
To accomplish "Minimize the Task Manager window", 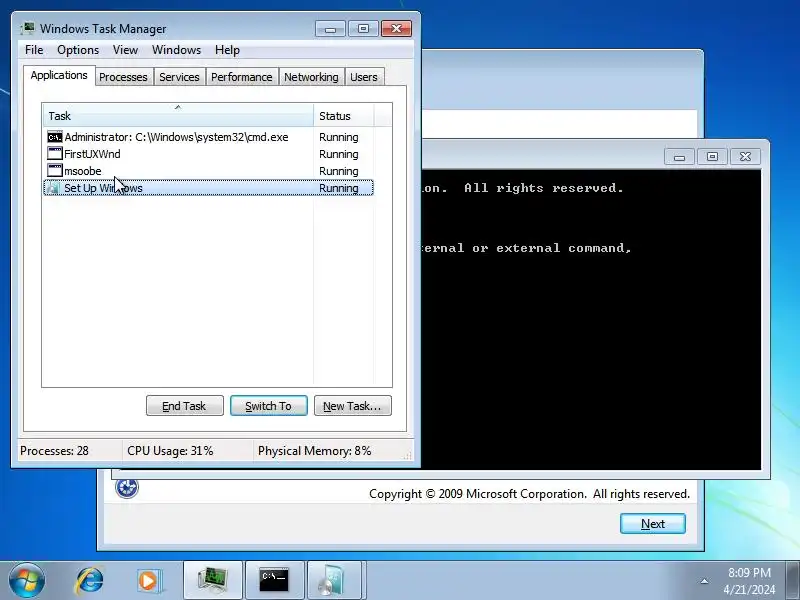I will (330, 29).
